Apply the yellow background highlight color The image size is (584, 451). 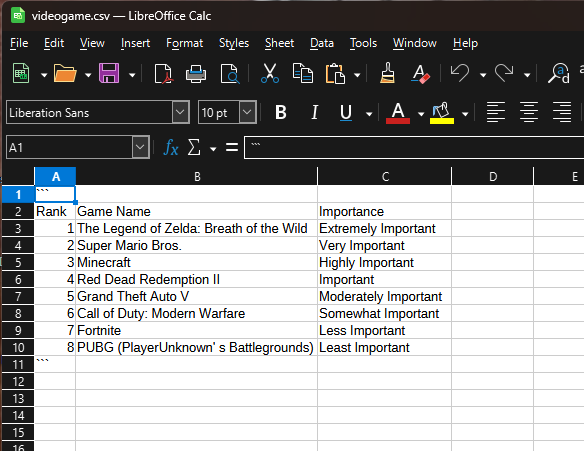tap(442, 113)
